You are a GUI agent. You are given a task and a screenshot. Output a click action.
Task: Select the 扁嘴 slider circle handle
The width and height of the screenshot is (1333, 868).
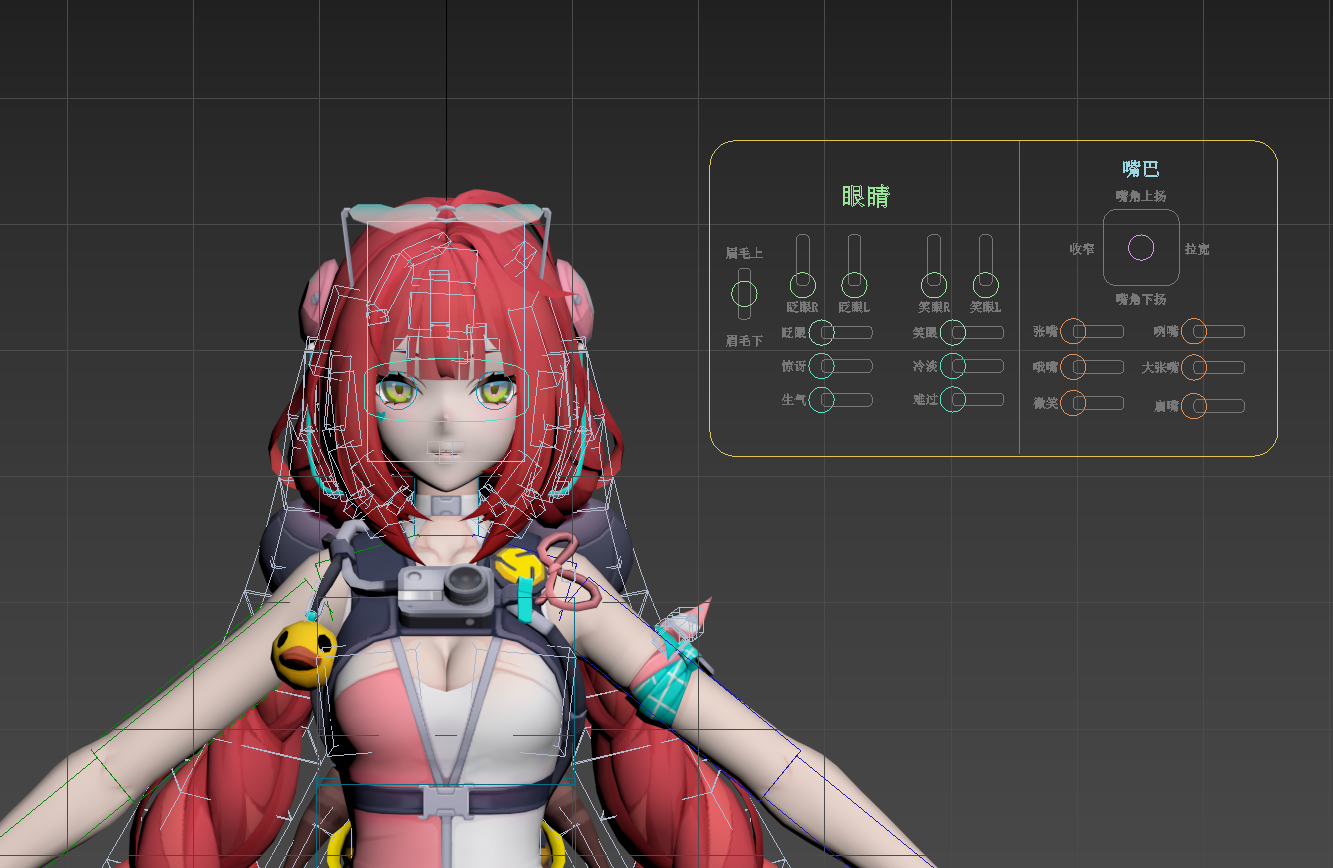click(1194, 405)
